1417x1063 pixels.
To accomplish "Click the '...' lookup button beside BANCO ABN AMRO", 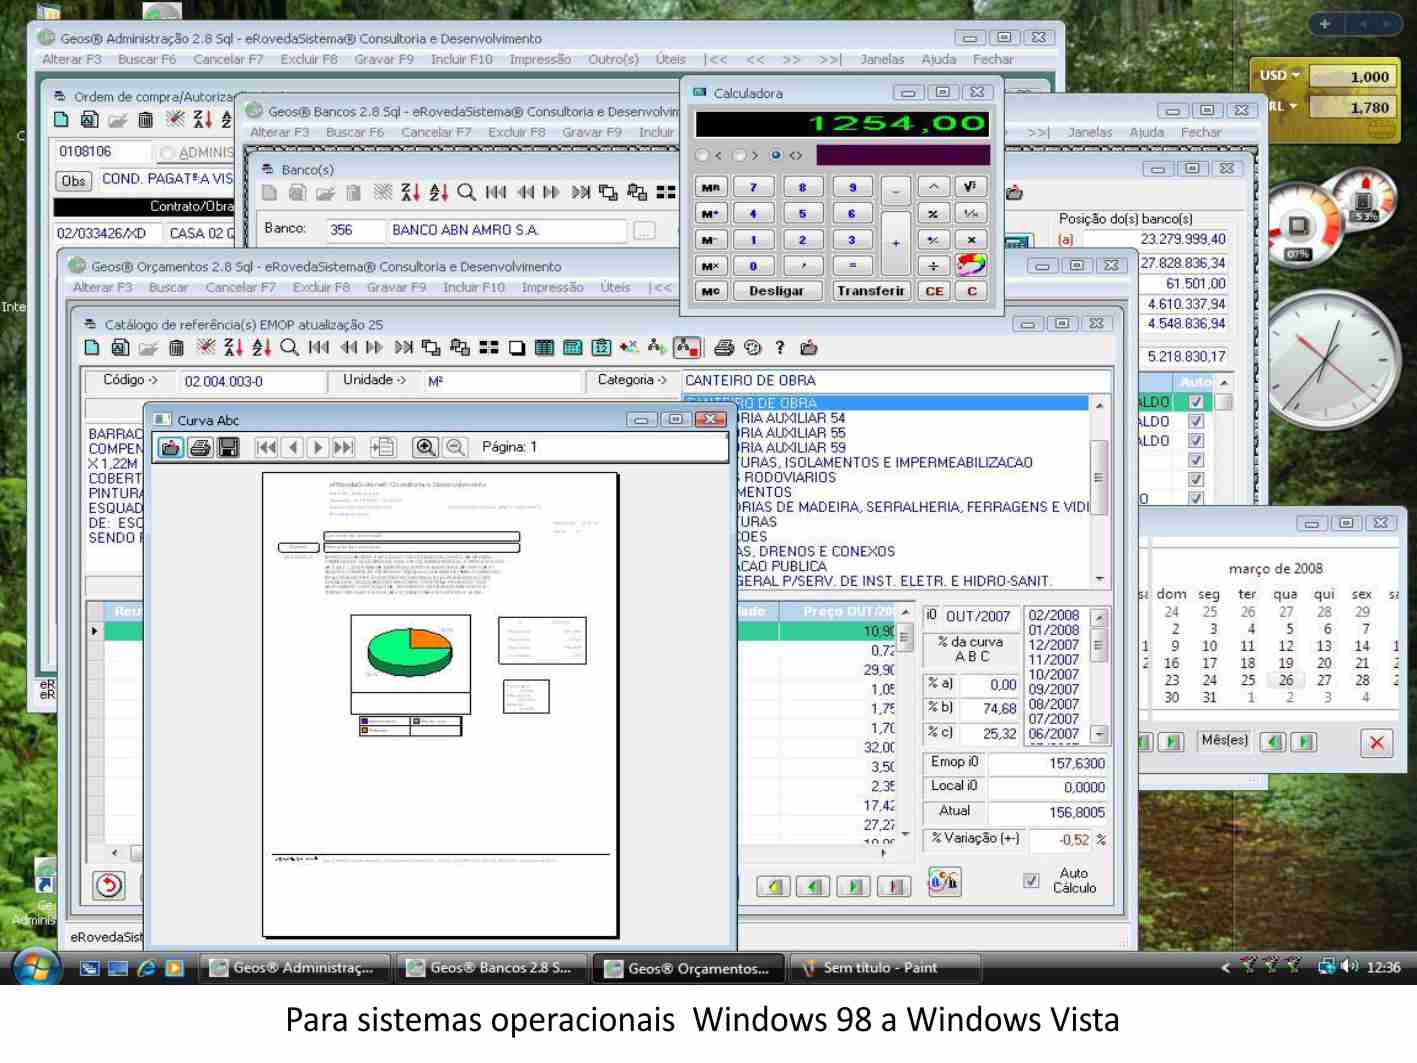I will (644, 231).
